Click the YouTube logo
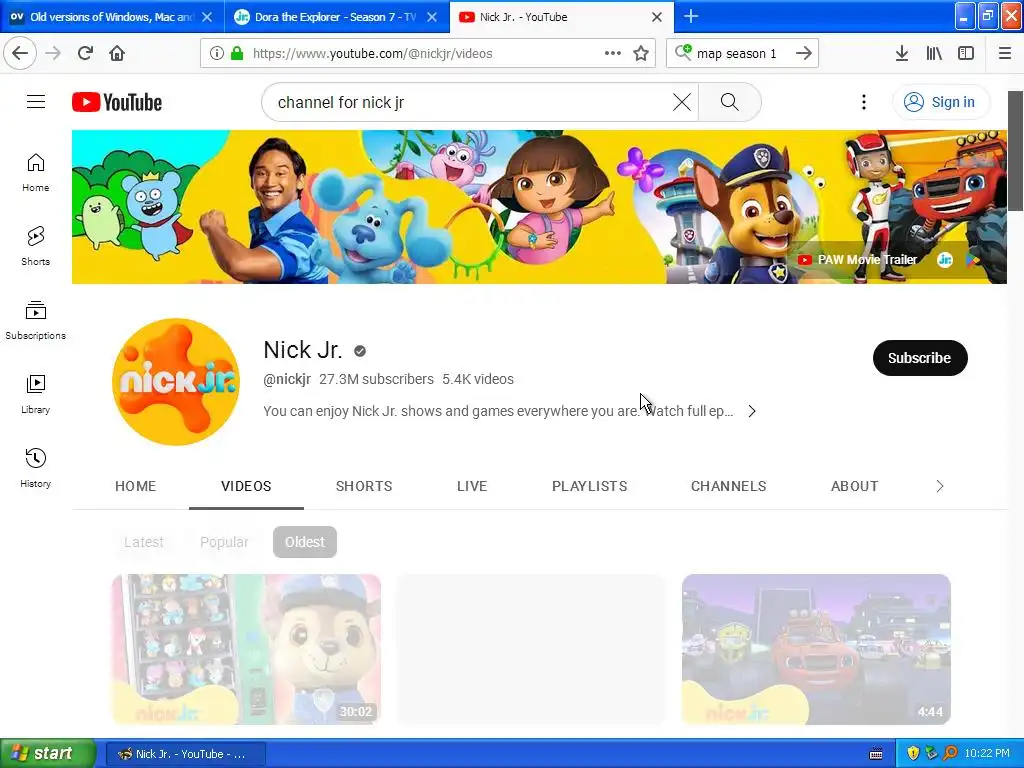This screenshot has width=1024, height=768. 117,102
